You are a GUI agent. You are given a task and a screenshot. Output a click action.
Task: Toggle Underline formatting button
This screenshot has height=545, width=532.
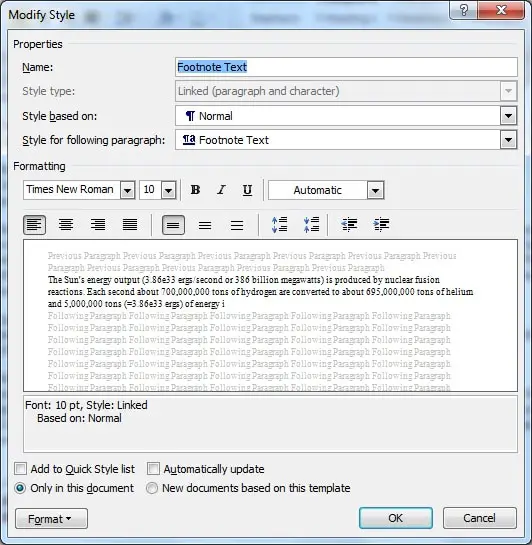[247, 190]
